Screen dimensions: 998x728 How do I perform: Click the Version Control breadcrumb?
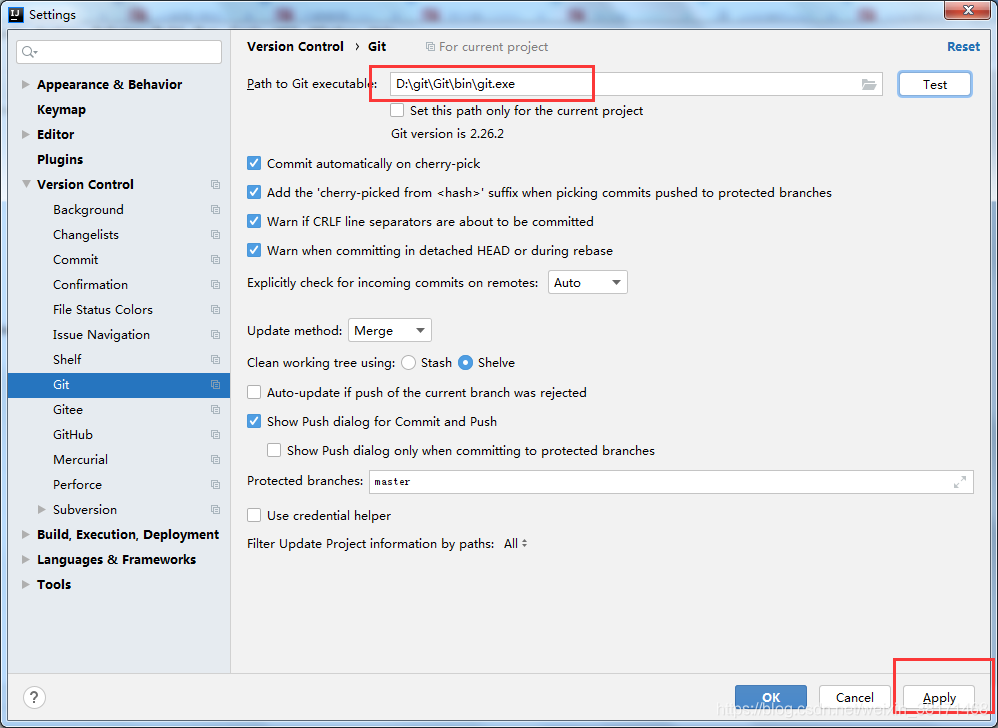click(x=295, y=46)
